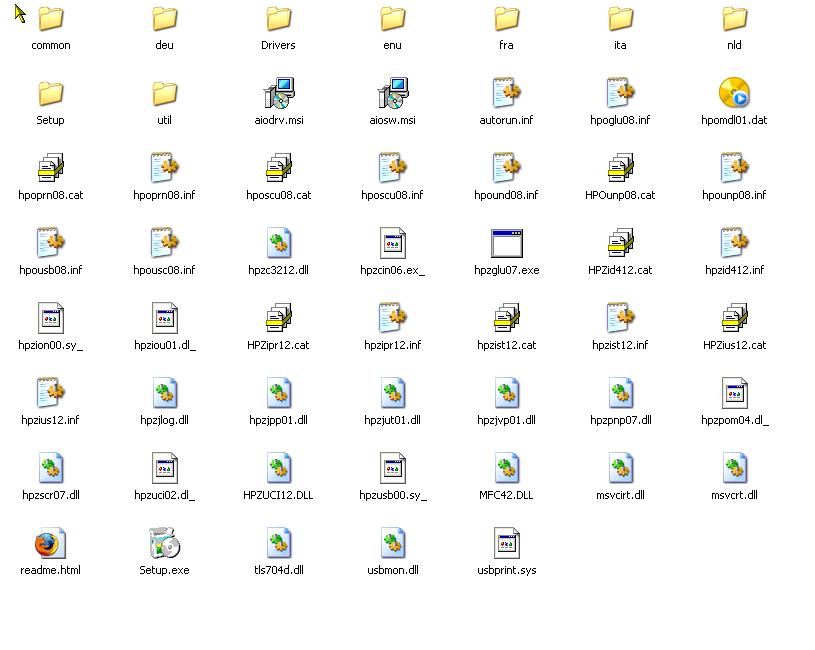Screen dimensions: 815x650
Task: Select the tls704d.dll library file
Action: click(x=278, y=544)
